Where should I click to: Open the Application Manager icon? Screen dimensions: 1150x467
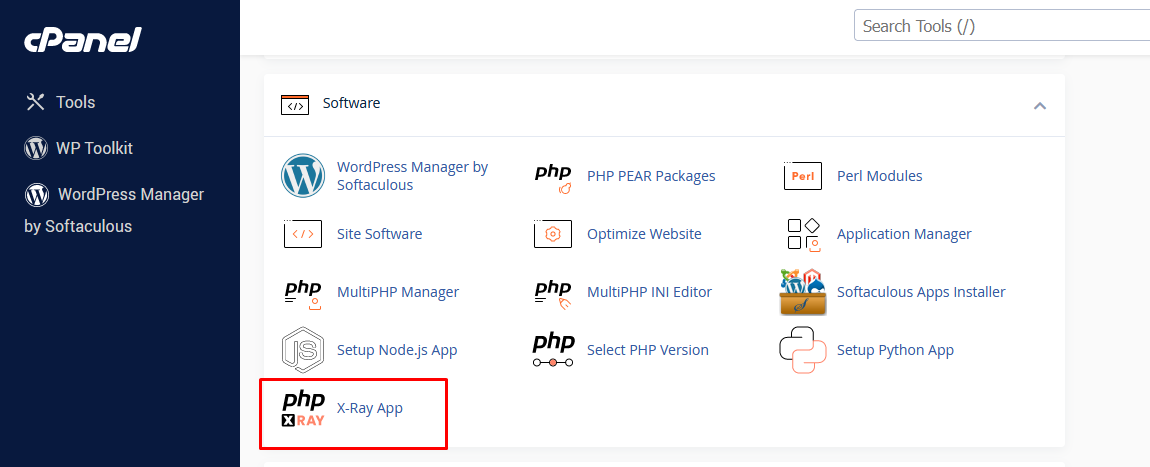click(802, 234)
